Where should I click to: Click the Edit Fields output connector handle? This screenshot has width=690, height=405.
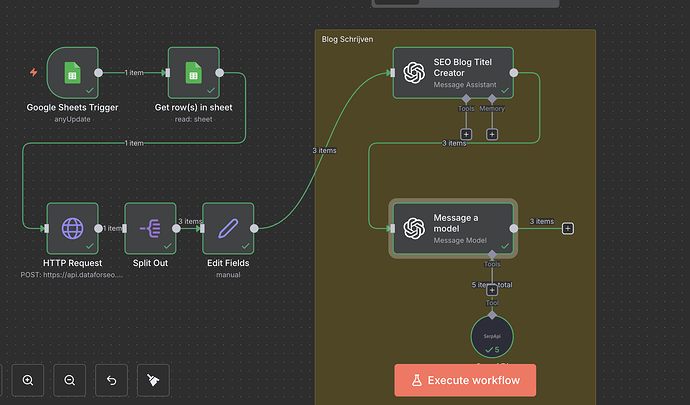pos(254,228)
